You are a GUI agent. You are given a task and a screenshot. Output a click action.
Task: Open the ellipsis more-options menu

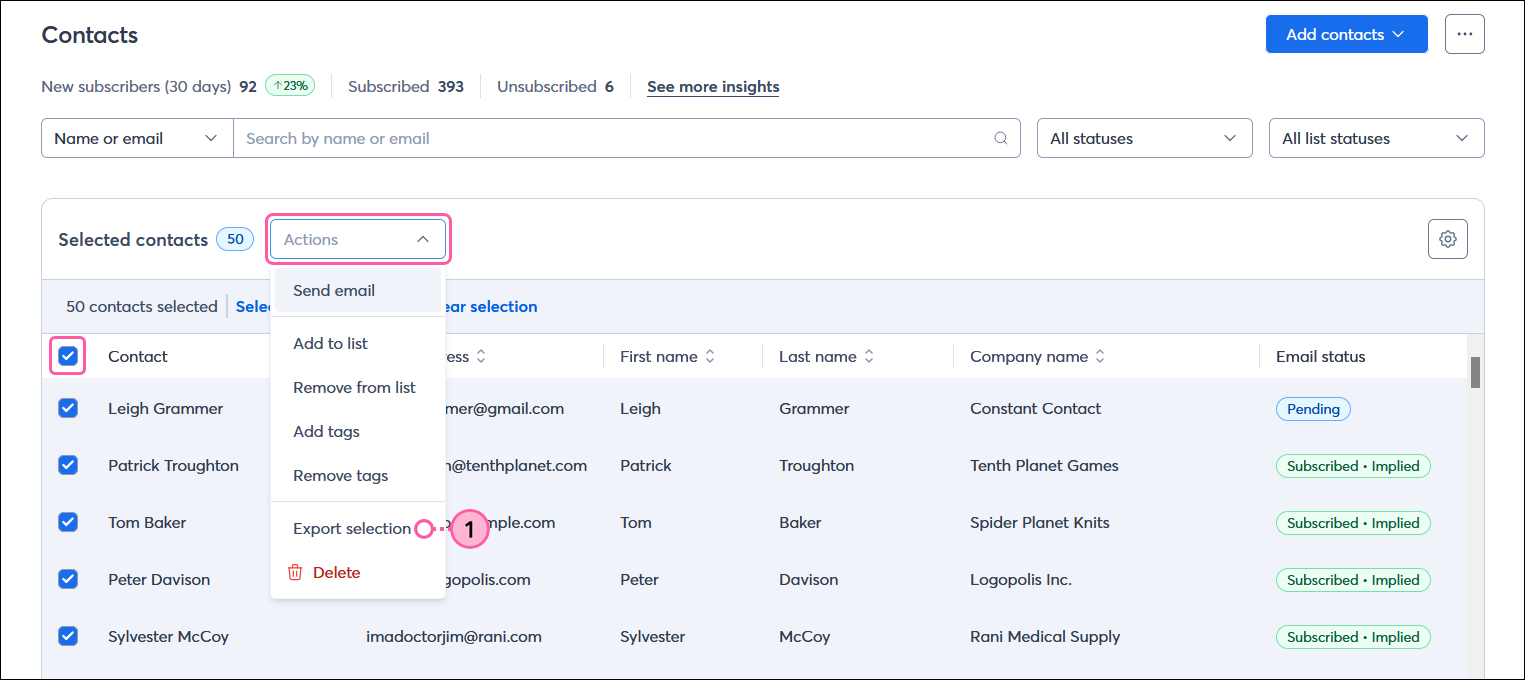[x=1464, y=33]
